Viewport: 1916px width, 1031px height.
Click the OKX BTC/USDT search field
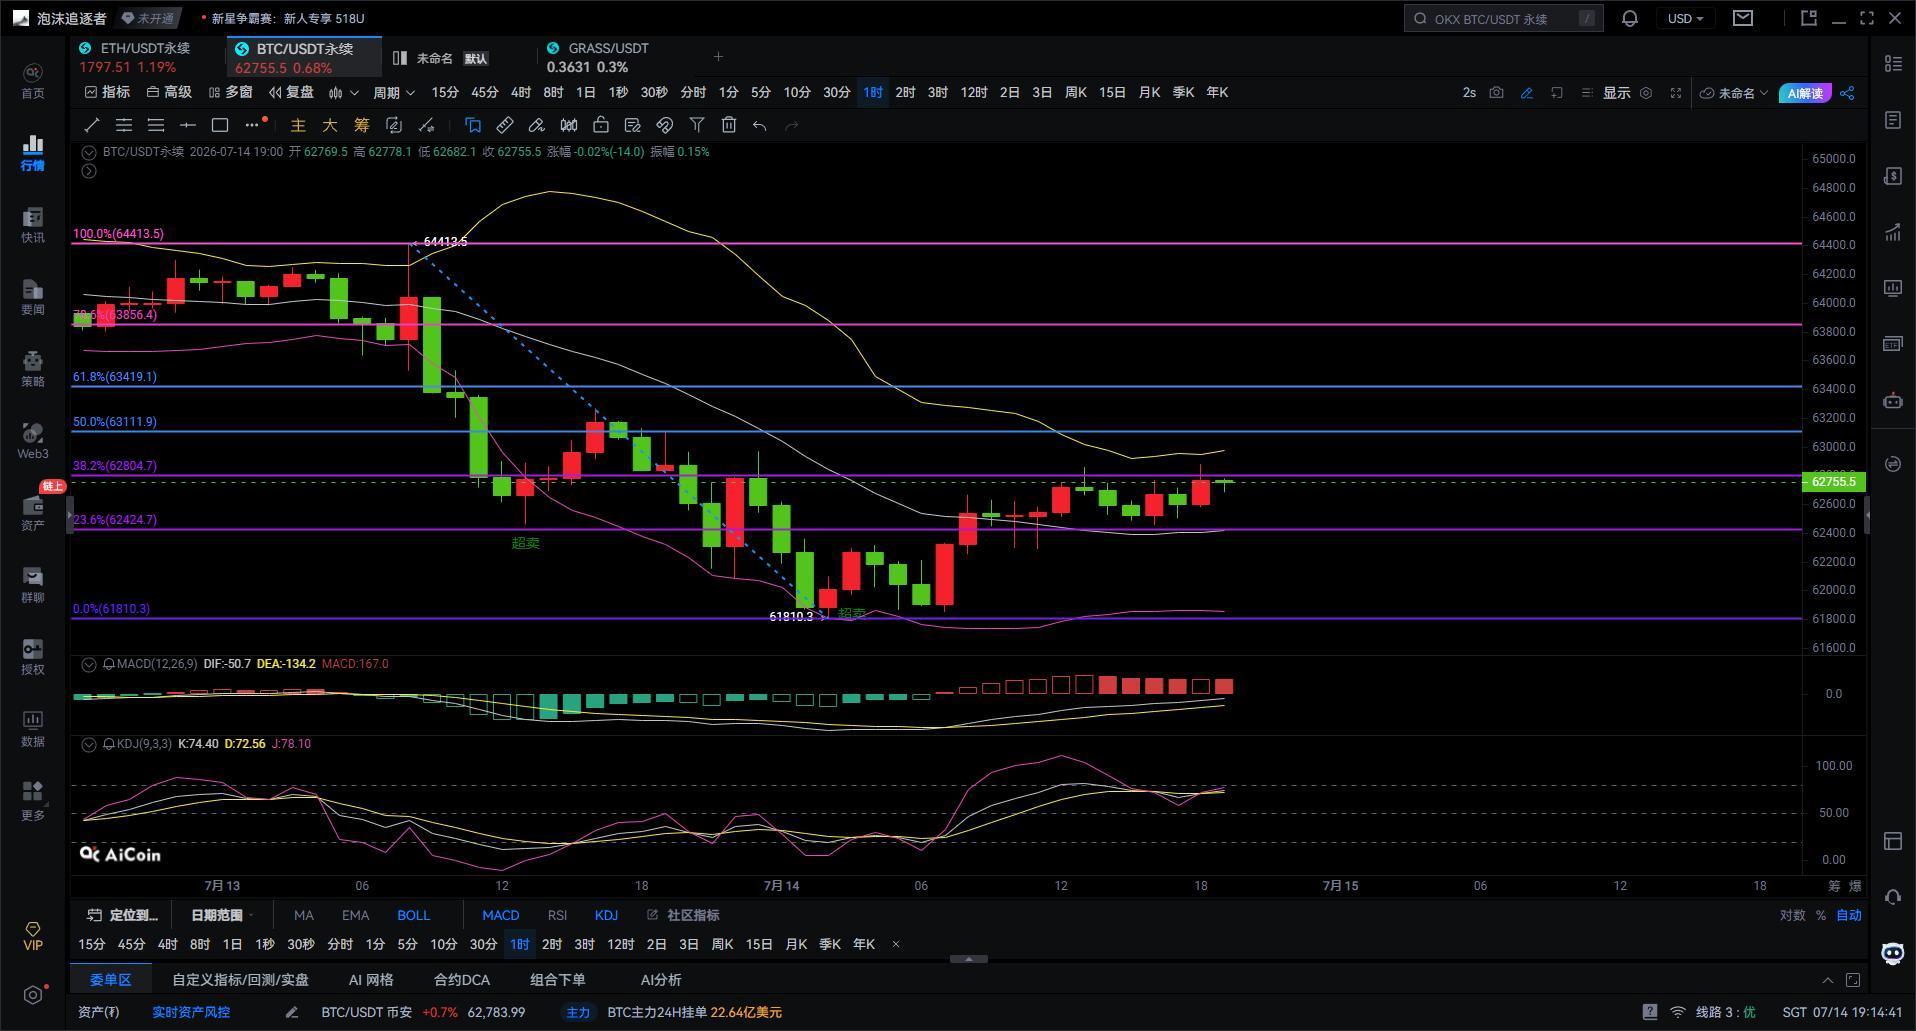[x=1504, y=18]
